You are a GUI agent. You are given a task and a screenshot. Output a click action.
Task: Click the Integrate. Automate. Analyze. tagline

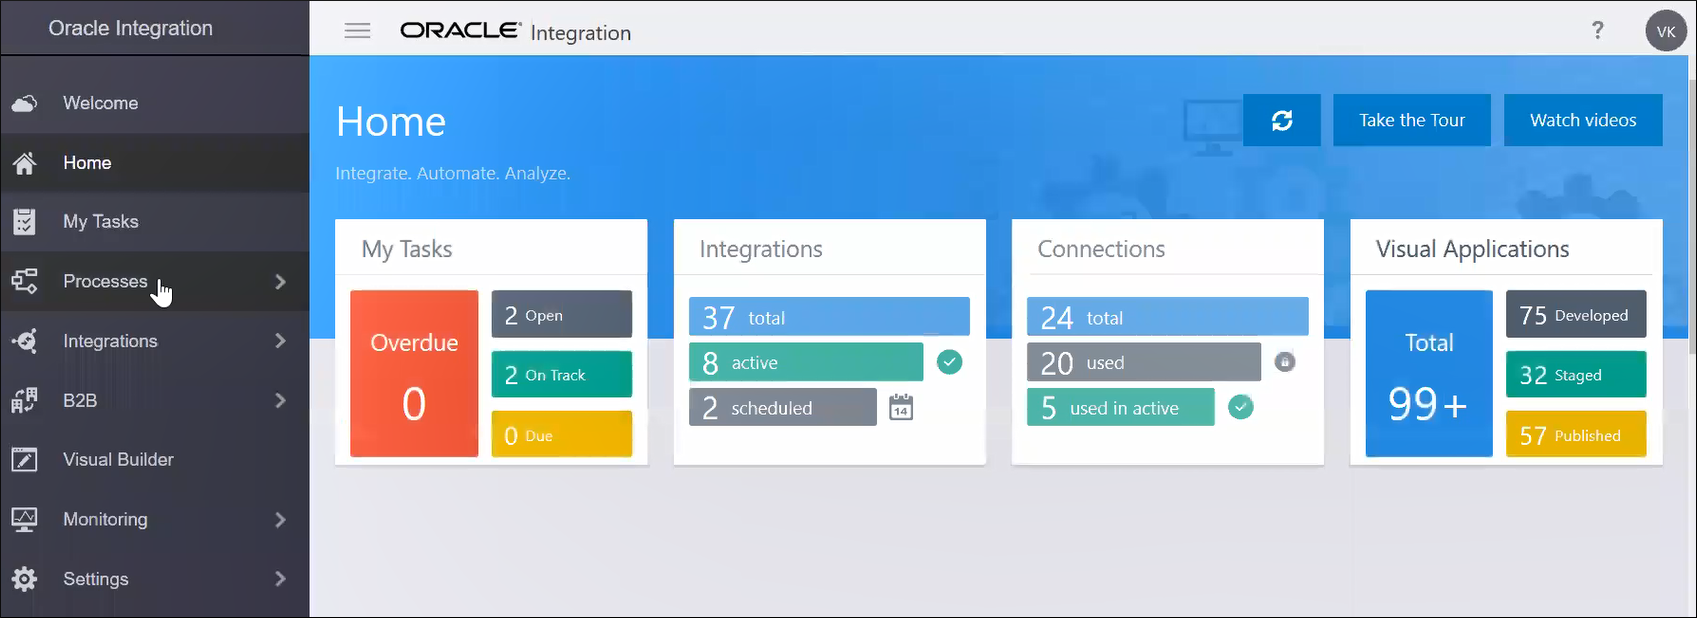(453, 173)
